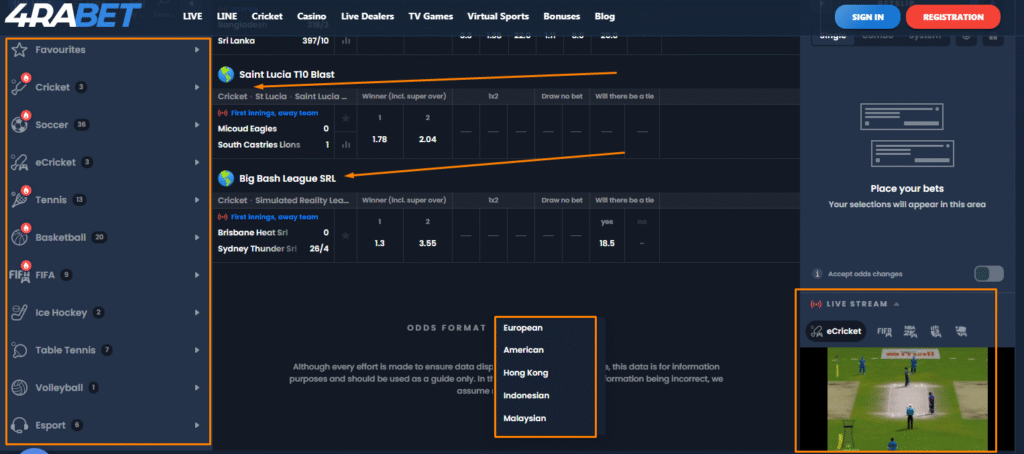1024x454 pixels.
Task: Click the FIFA icon in sidebar
Action: tap(19, 275)
